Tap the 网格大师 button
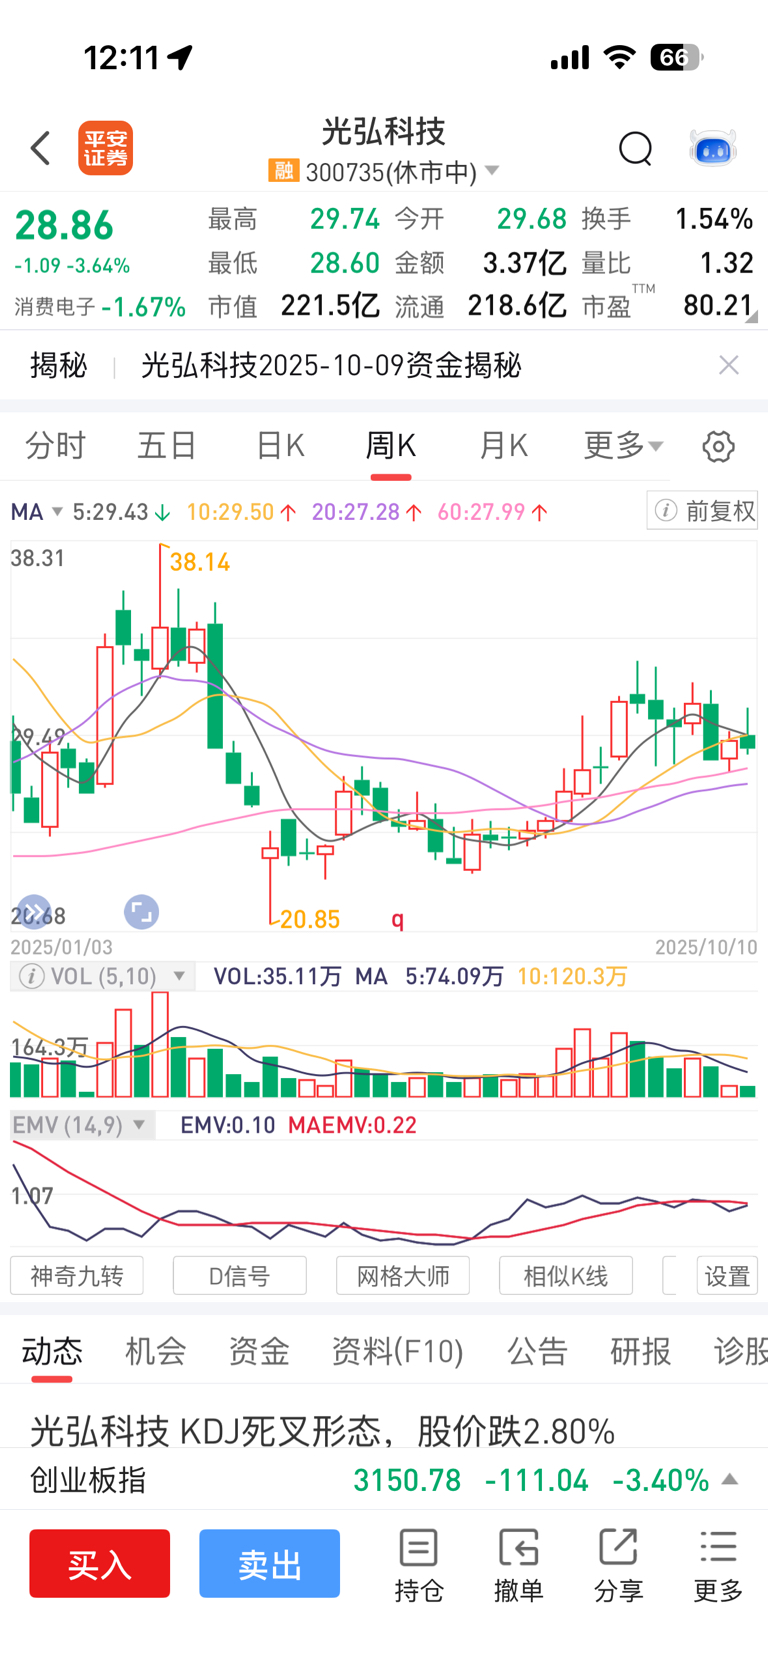This screenshot has height=1665, width=769. 403,1276
